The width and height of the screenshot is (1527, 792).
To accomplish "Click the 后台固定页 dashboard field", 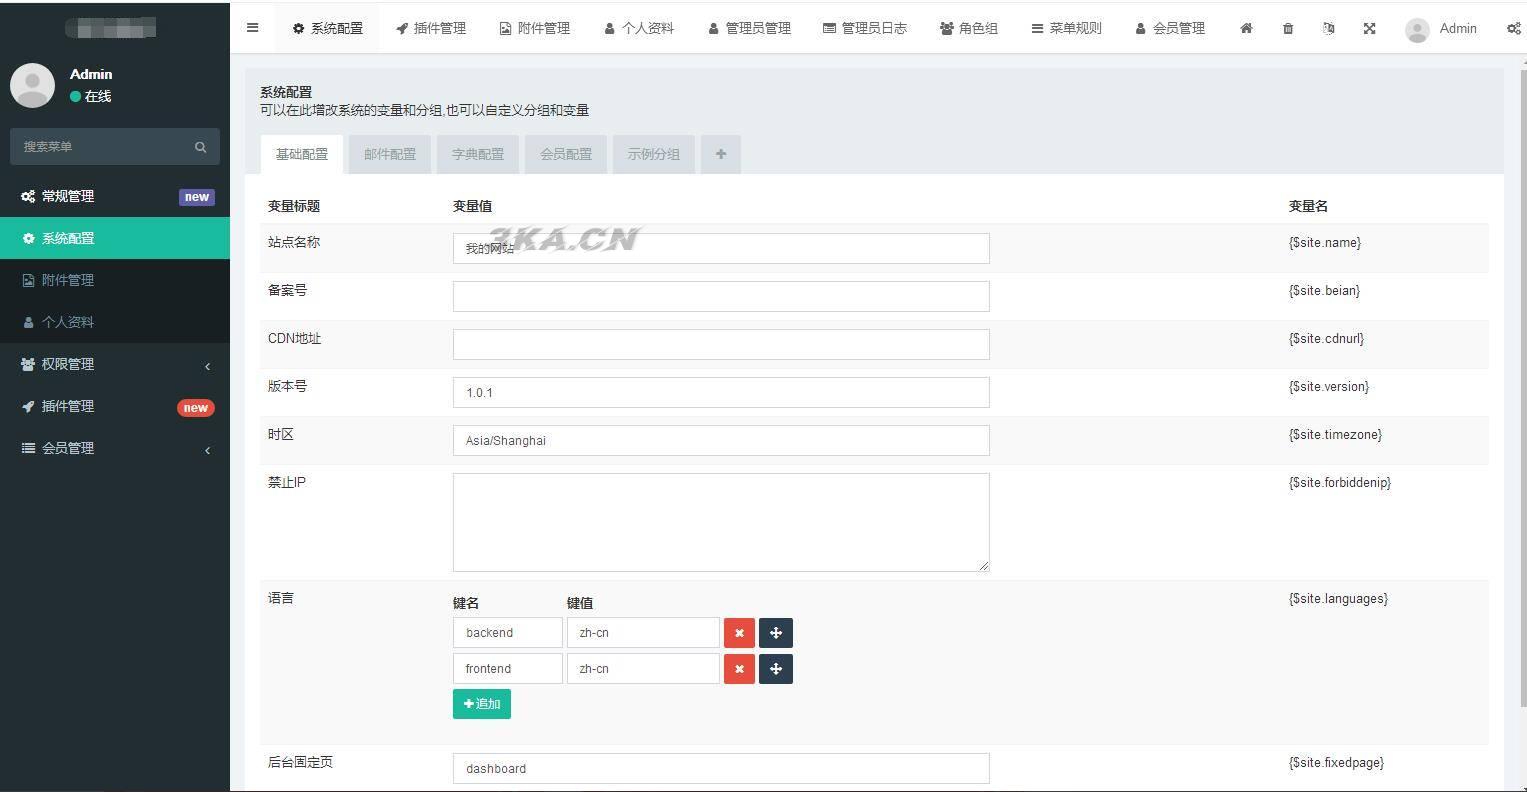I will [x=721, y=768].
